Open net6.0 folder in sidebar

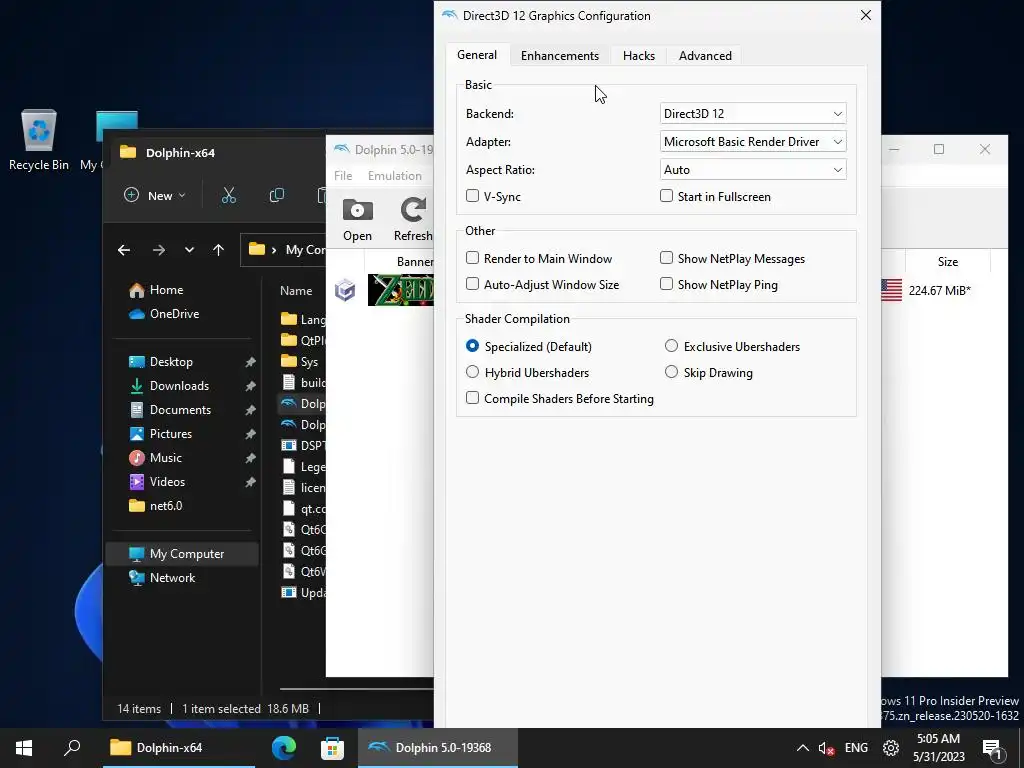155,506
